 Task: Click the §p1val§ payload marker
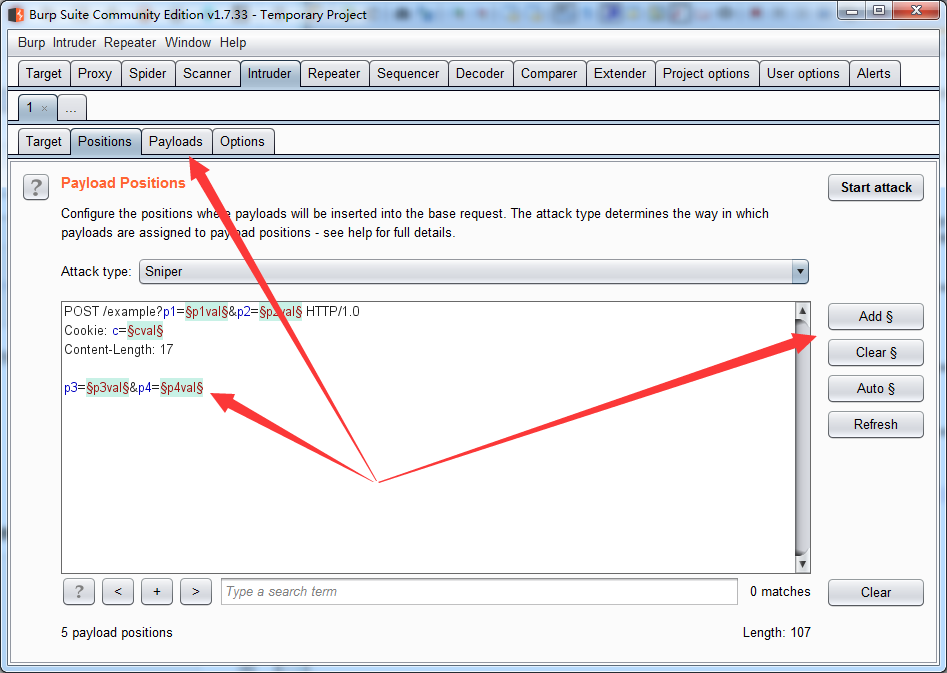207,312
